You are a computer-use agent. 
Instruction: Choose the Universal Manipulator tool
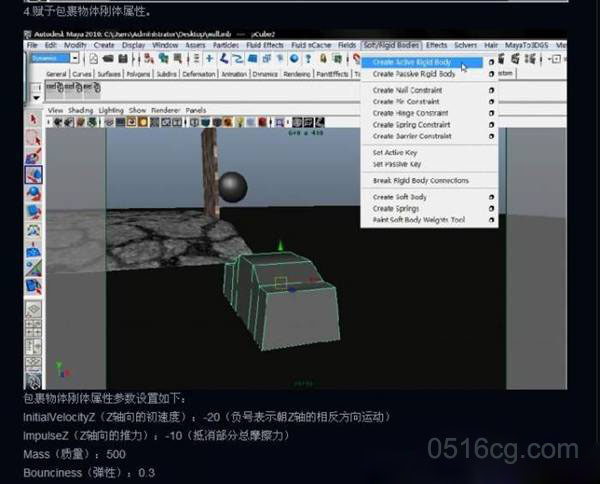(x=34, y=230)
